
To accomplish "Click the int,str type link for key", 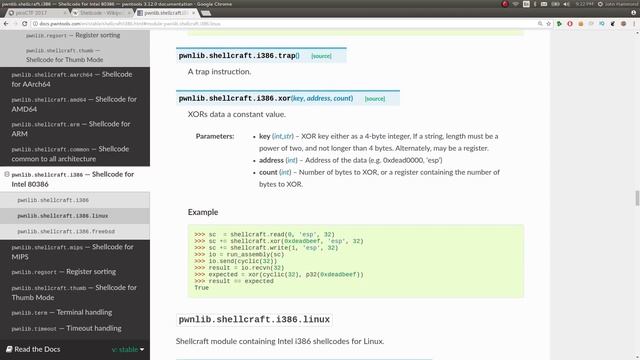I will [282, 136].
